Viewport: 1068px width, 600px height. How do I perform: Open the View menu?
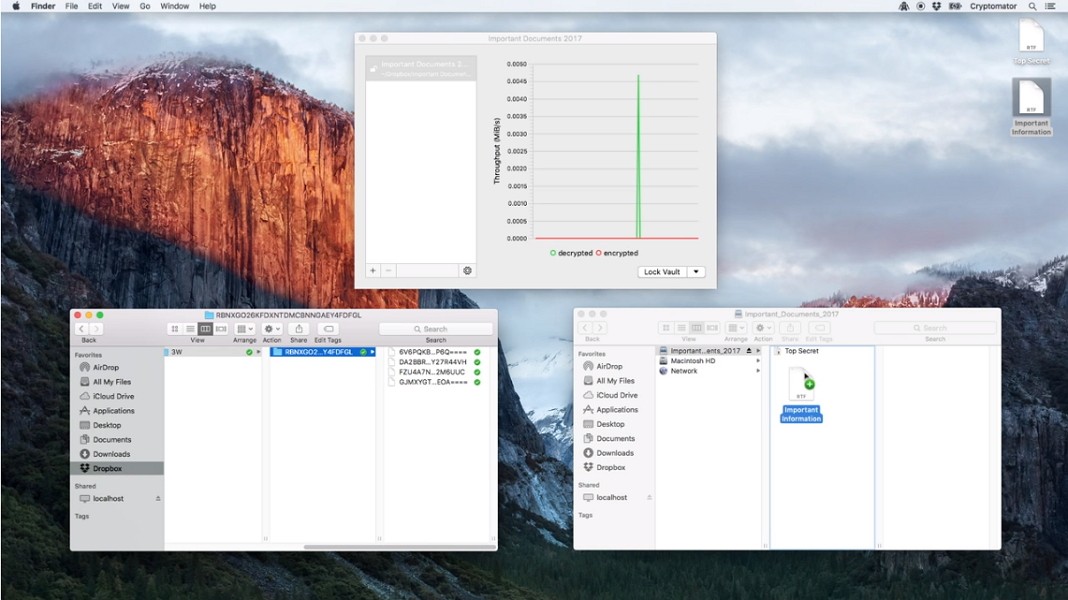coord(121,6)
